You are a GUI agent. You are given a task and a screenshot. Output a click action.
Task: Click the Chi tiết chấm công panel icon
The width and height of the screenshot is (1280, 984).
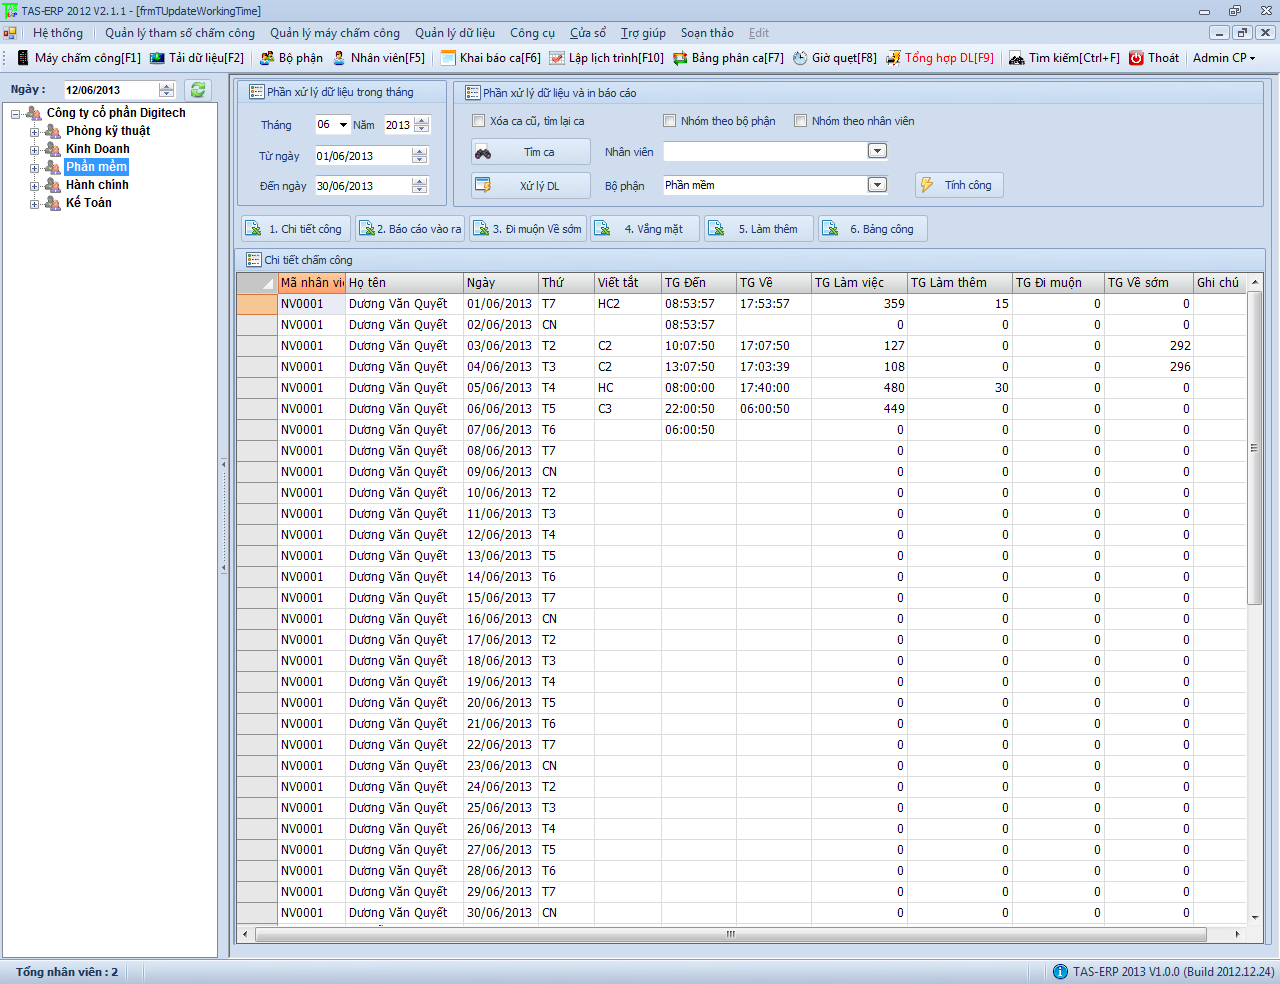(x=254, y=260)
